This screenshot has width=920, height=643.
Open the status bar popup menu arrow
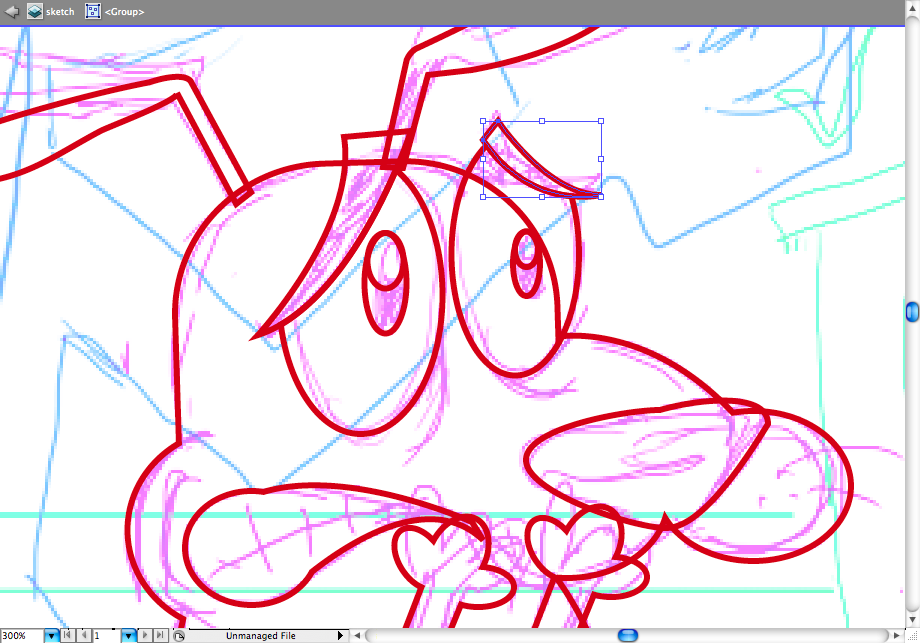(x=340, y=636)
